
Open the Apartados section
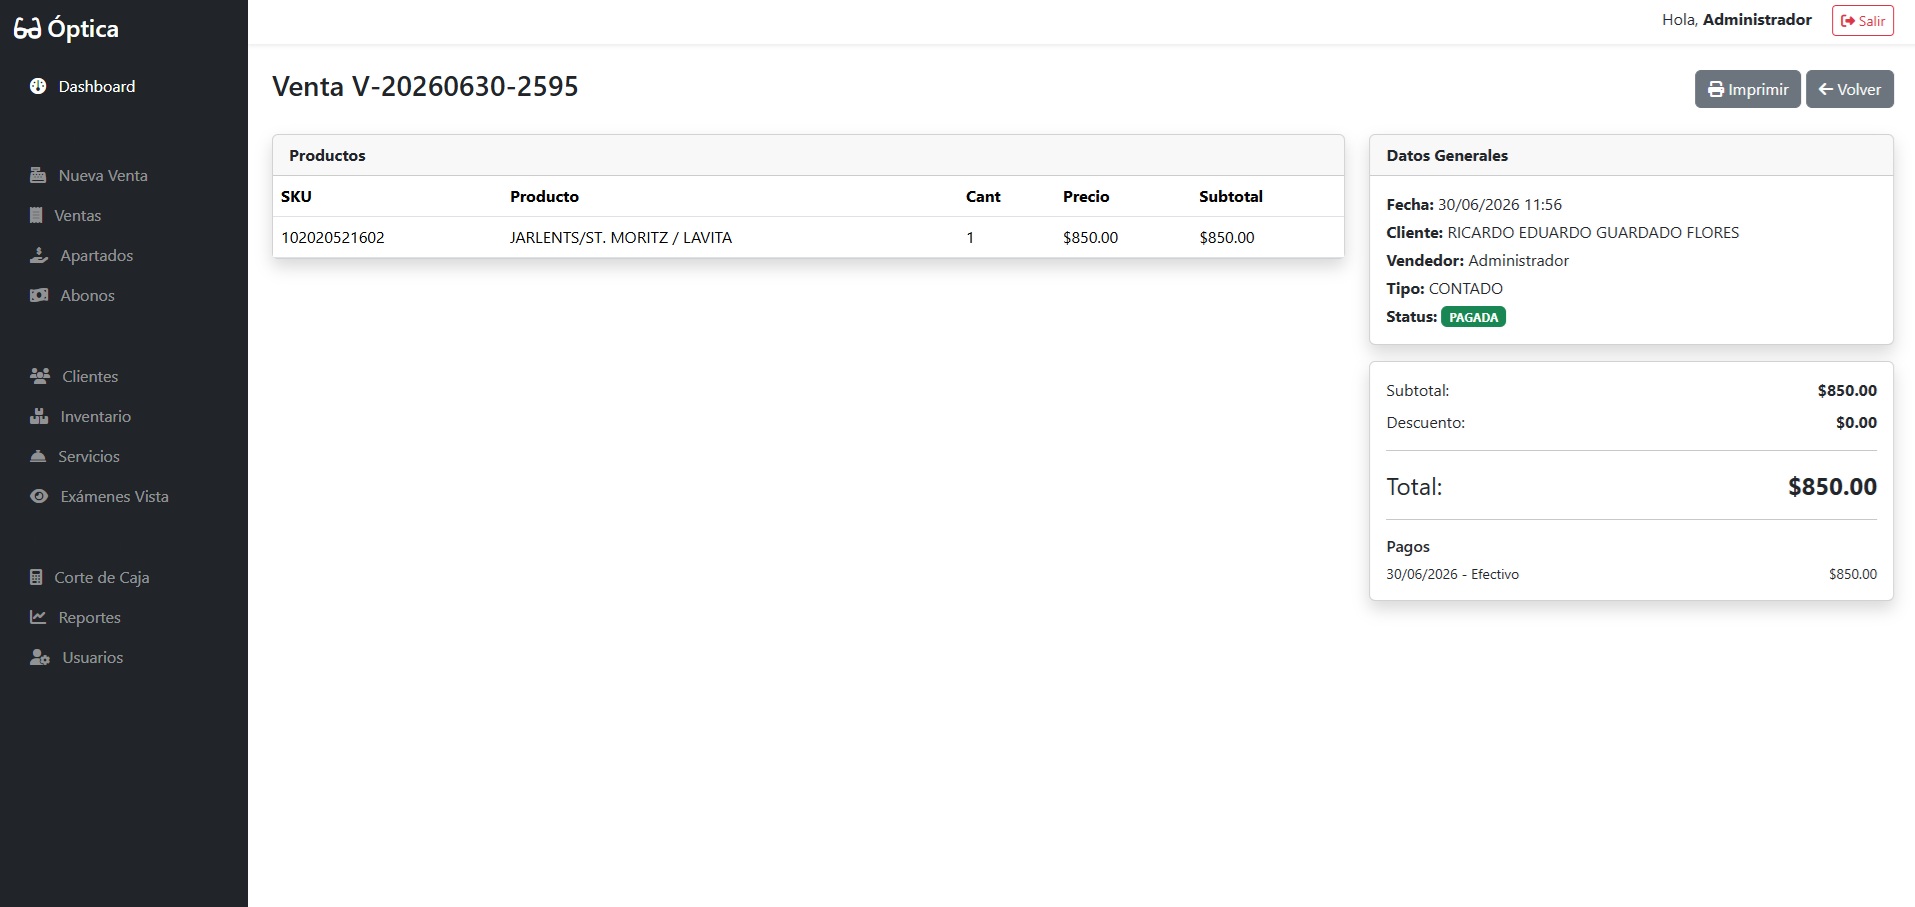point(124,255)
